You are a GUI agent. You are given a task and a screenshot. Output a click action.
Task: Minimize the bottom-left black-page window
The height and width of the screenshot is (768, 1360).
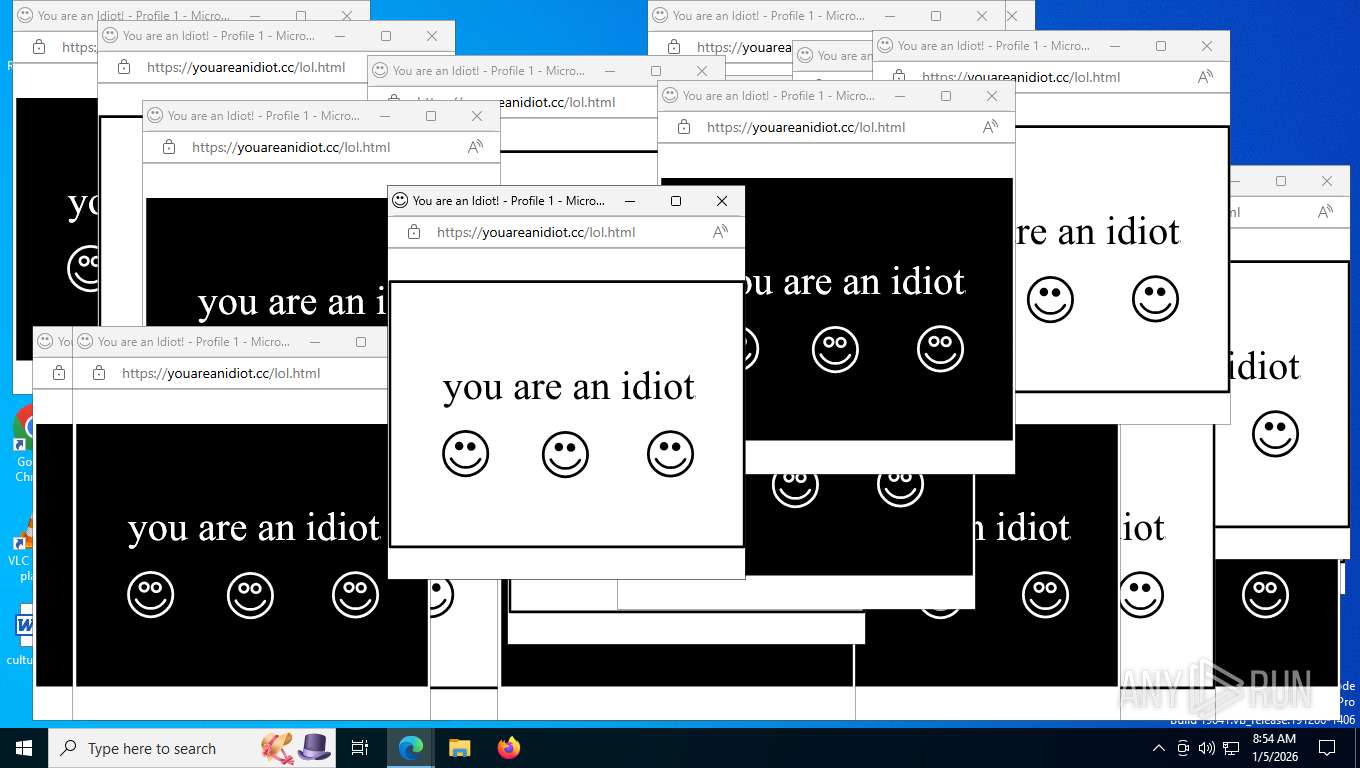coord(315,342)
